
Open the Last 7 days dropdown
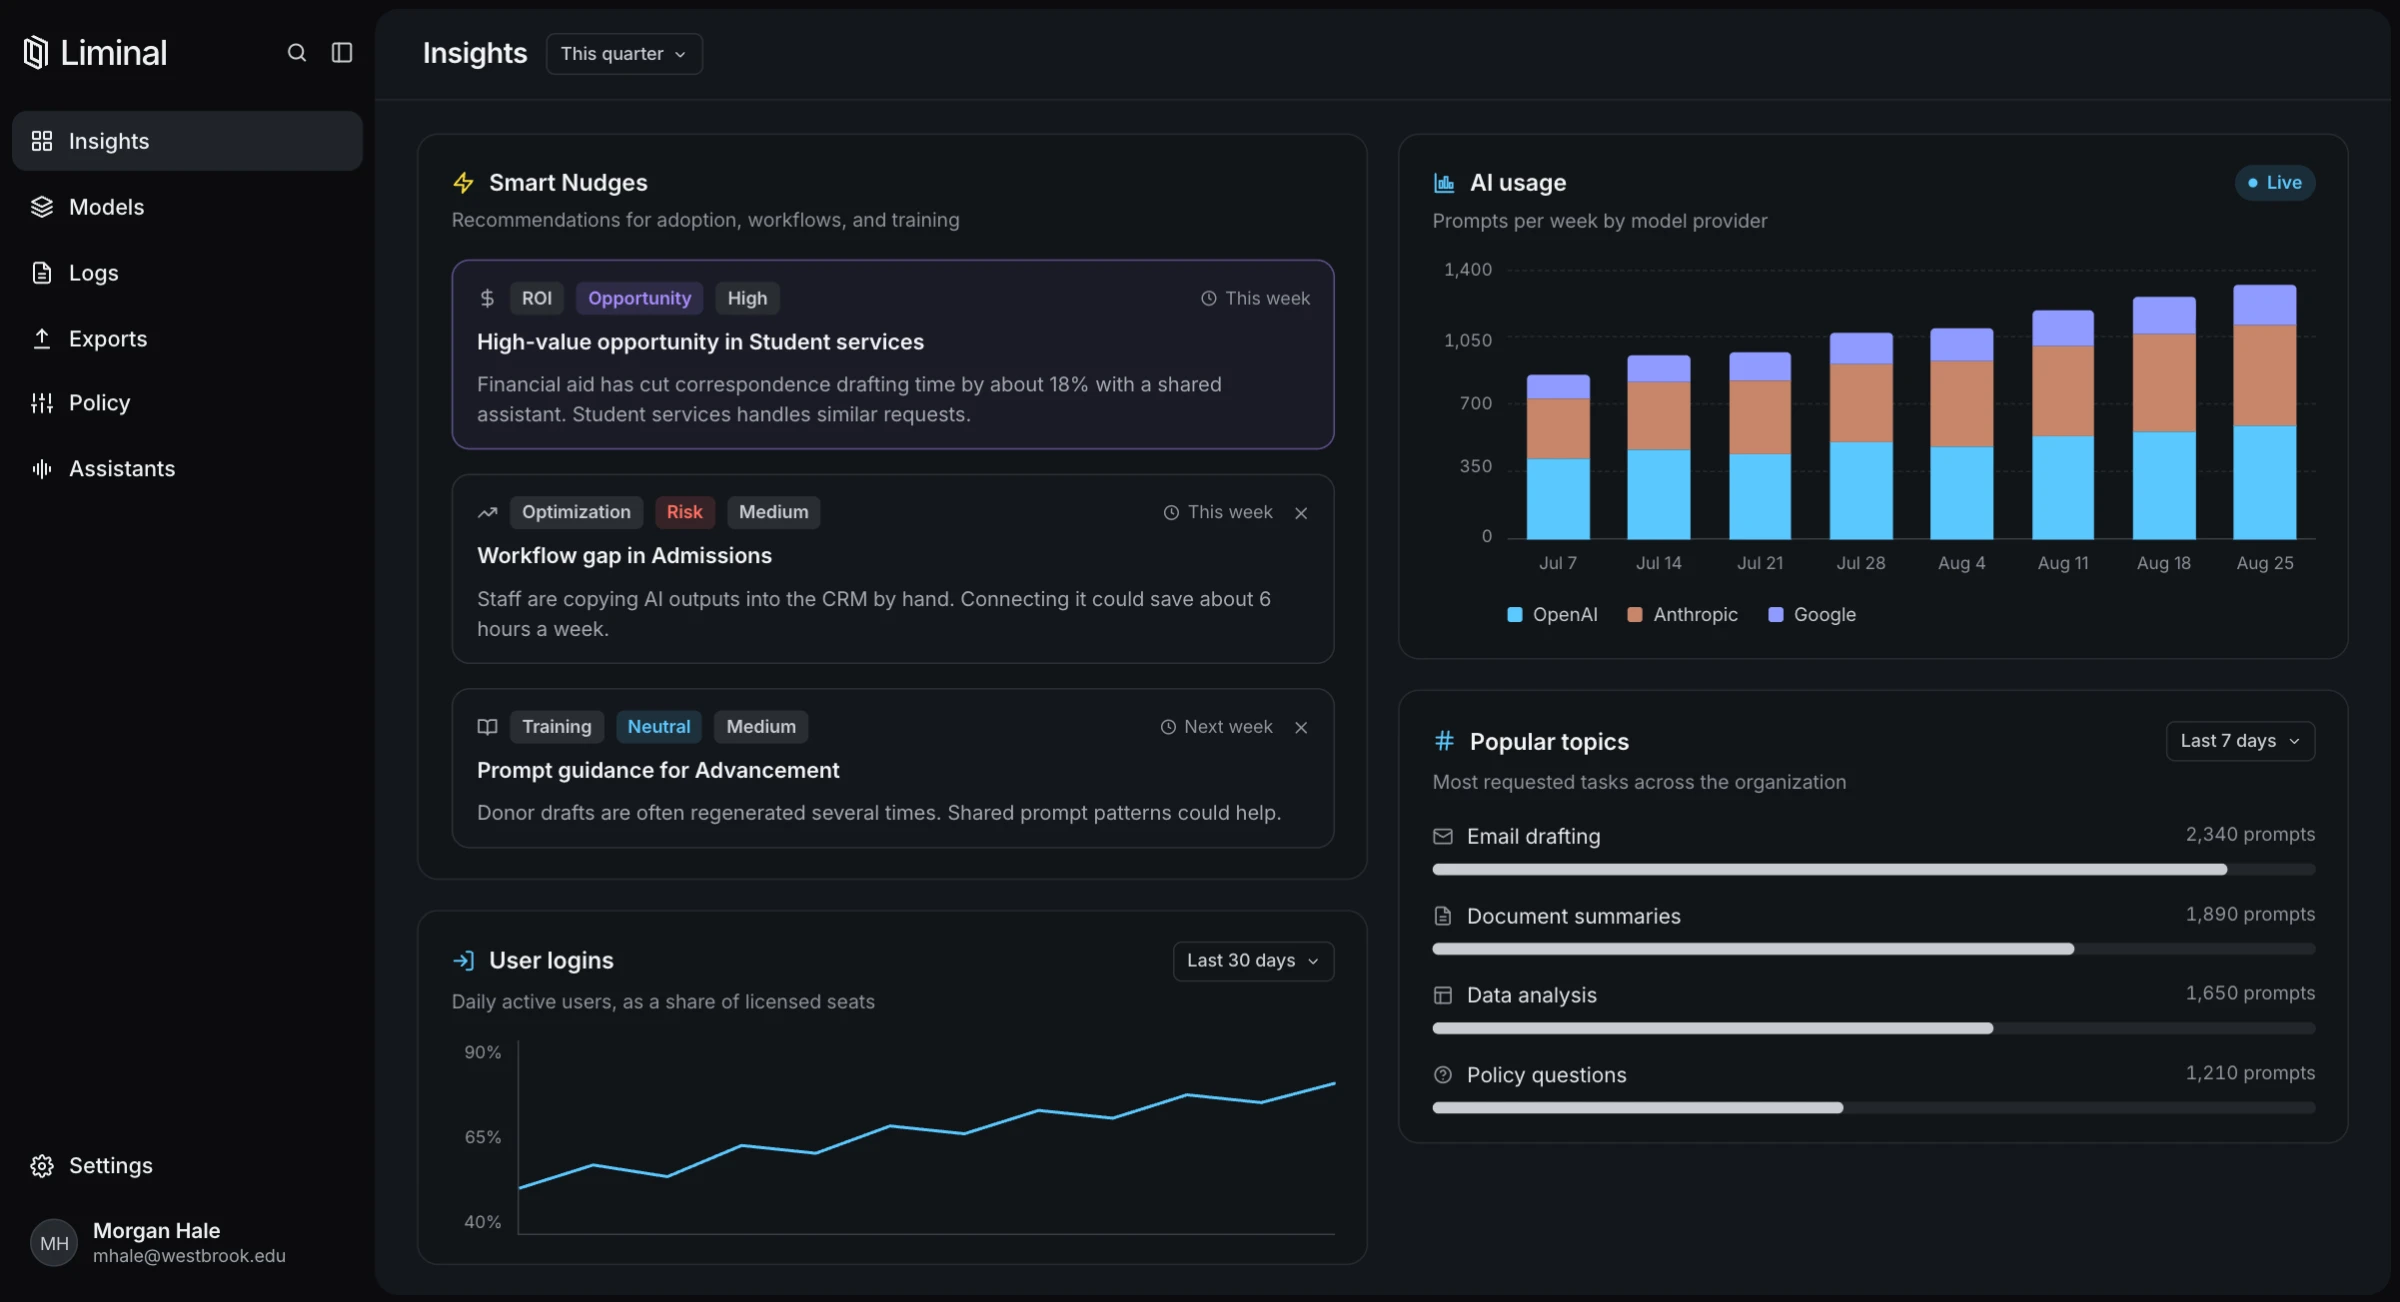(2240, 741)
